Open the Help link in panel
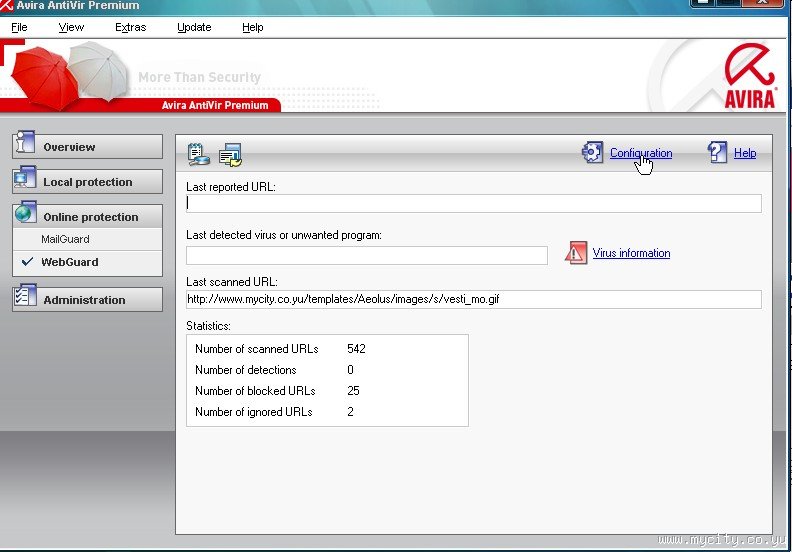 745,153
